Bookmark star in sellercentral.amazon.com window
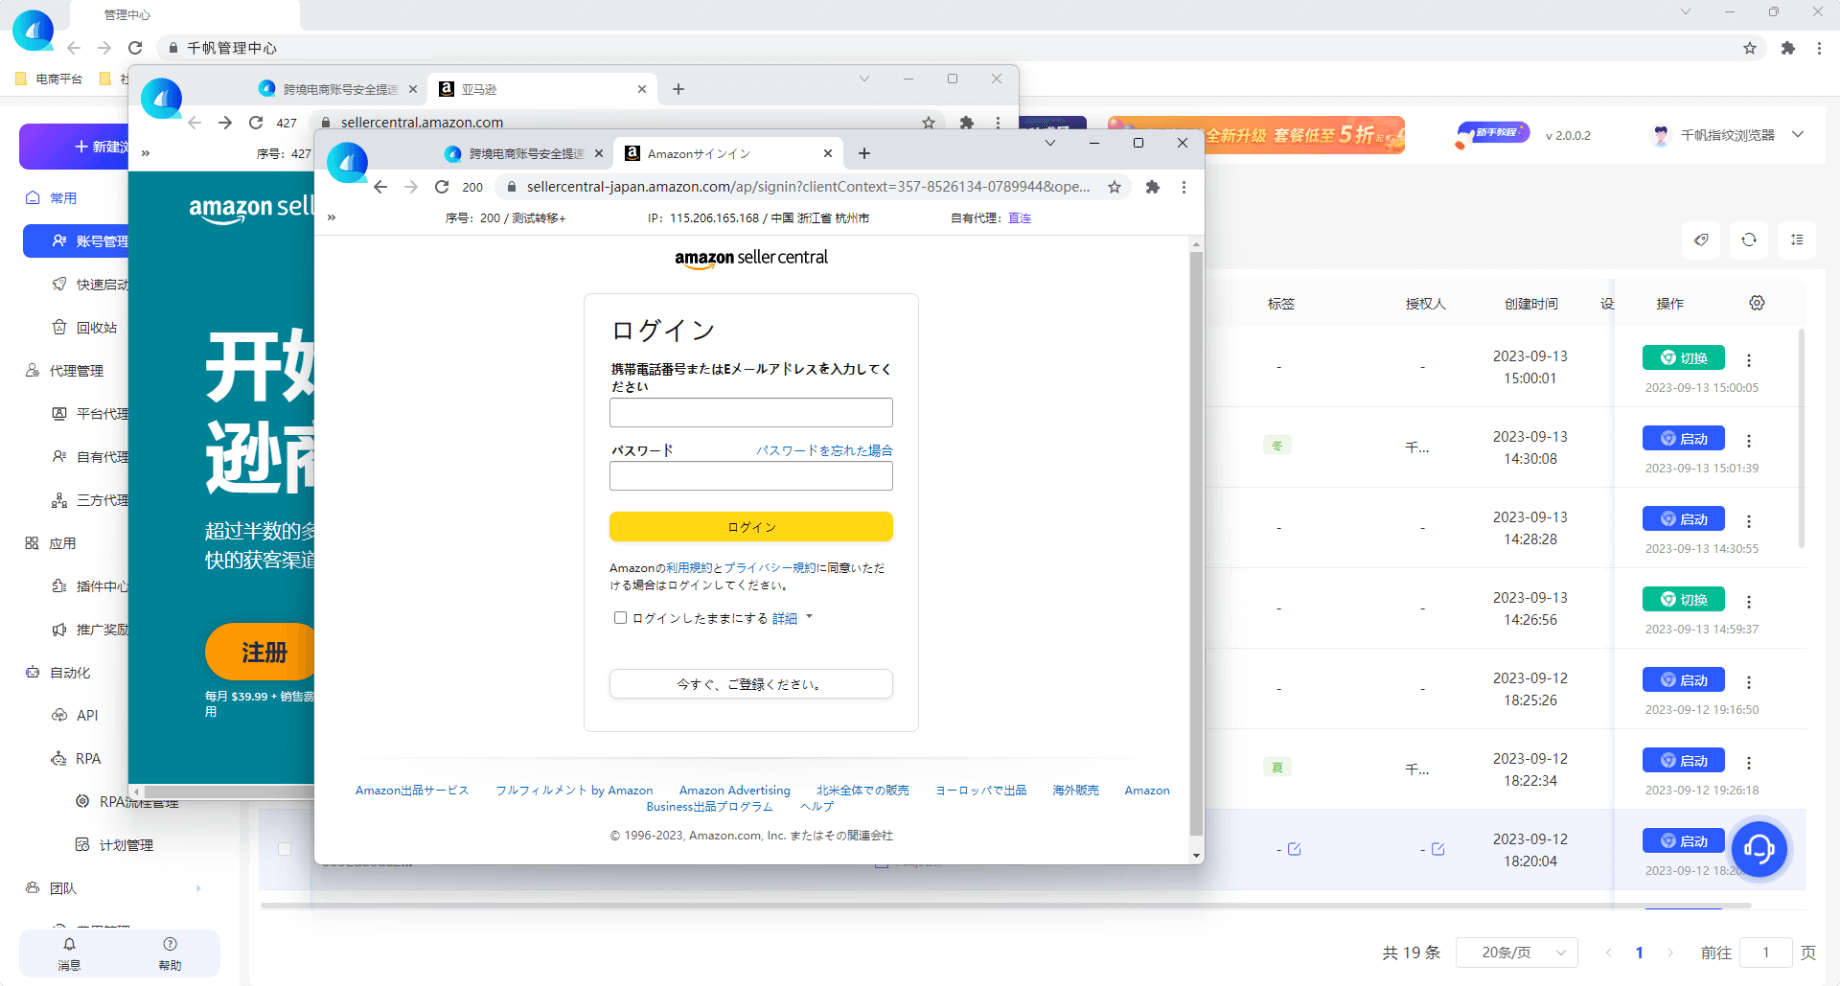This screenshot has height=986, width=1840. 928,122
